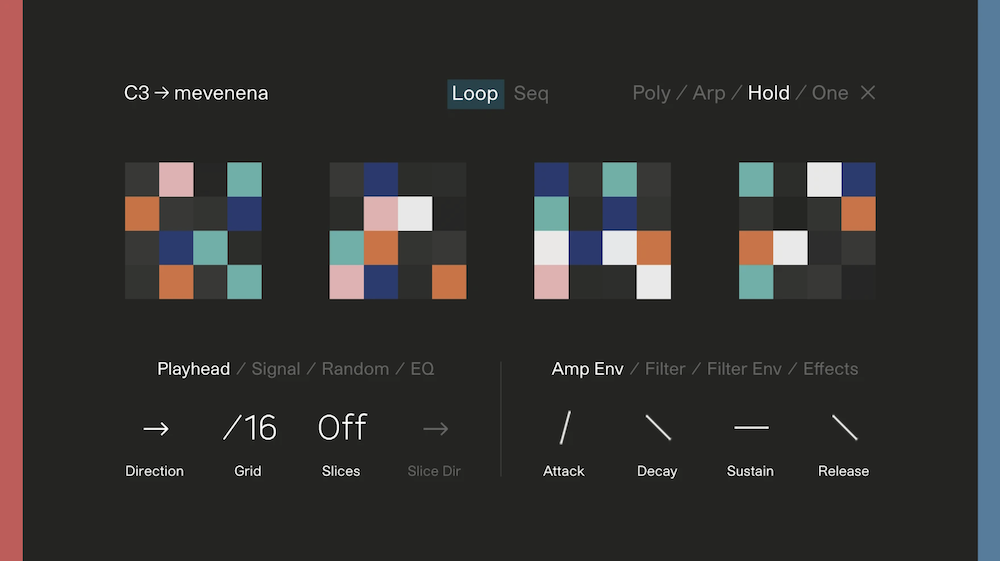Open the EQ tab
The width and height of the screenshot is (1000, 561).
point(422,369)
